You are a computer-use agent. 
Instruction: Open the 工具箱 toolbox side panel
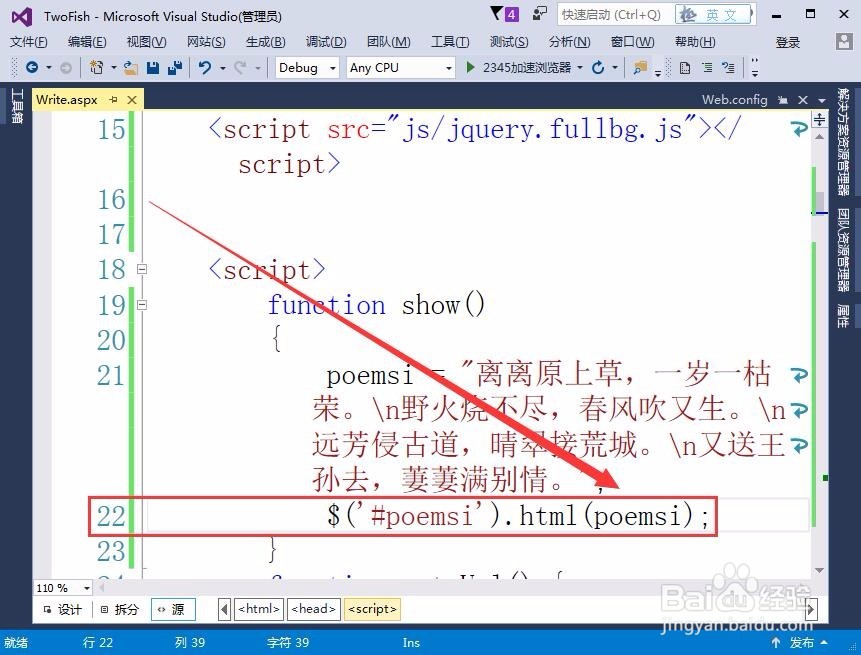[x=17, y=106]
